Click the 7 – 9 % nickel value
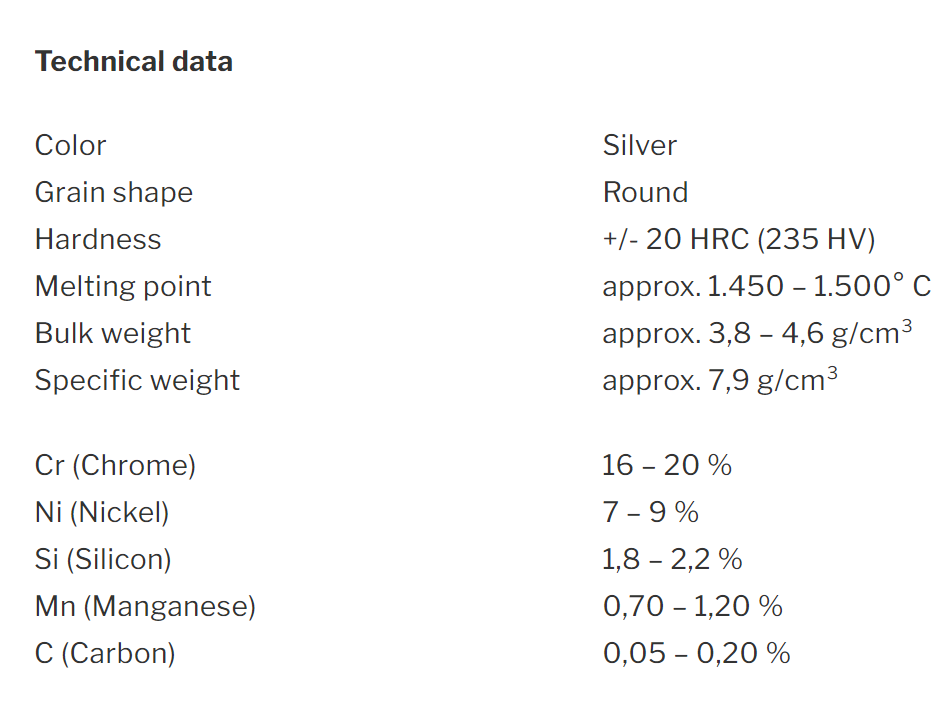 [651, 512]
